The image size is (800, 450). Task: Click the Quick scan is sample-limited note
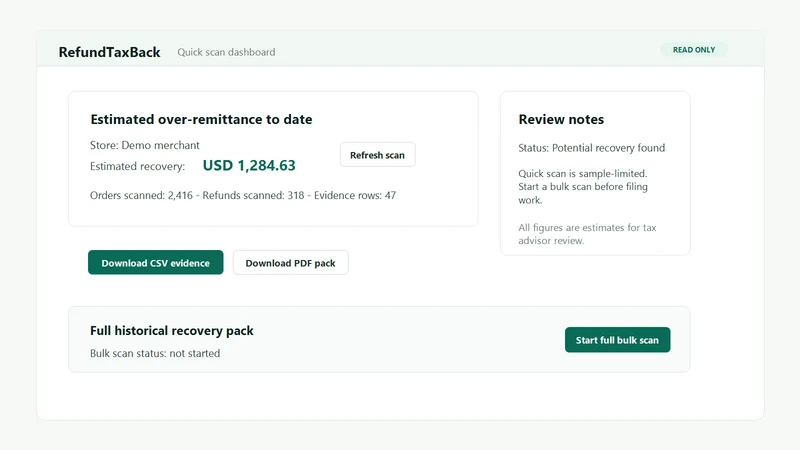click(x=583, y=187)
